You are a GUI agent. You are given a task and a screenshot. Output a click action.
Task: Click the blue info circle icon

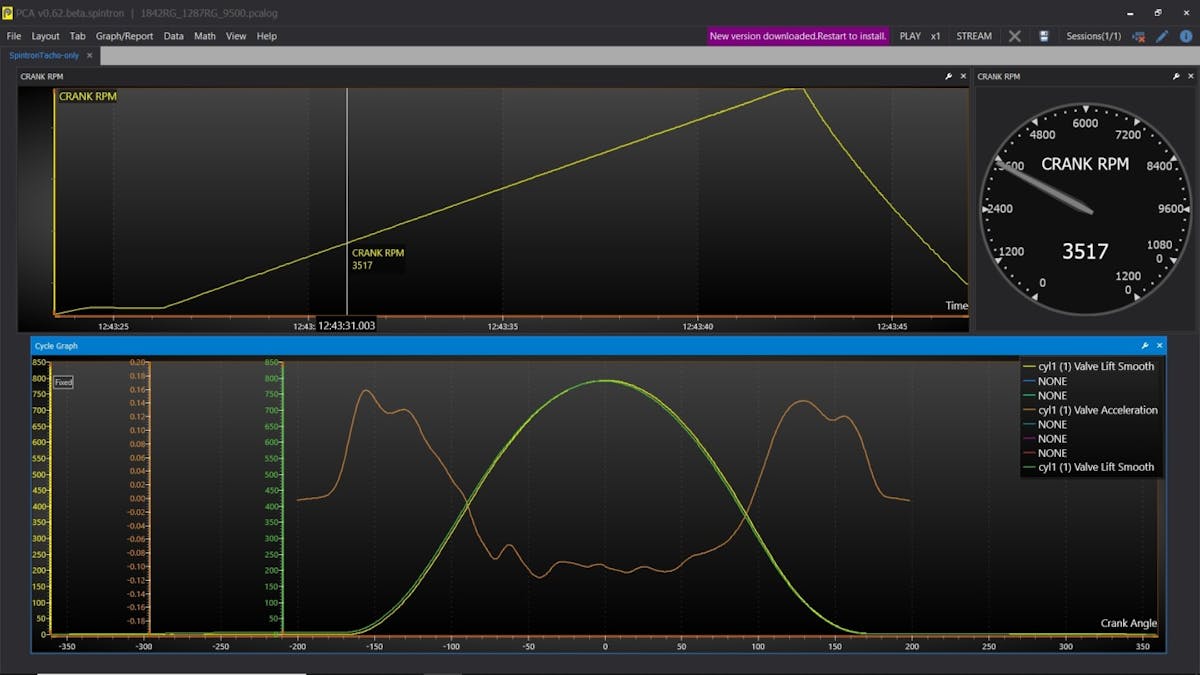click(1185, 36)
